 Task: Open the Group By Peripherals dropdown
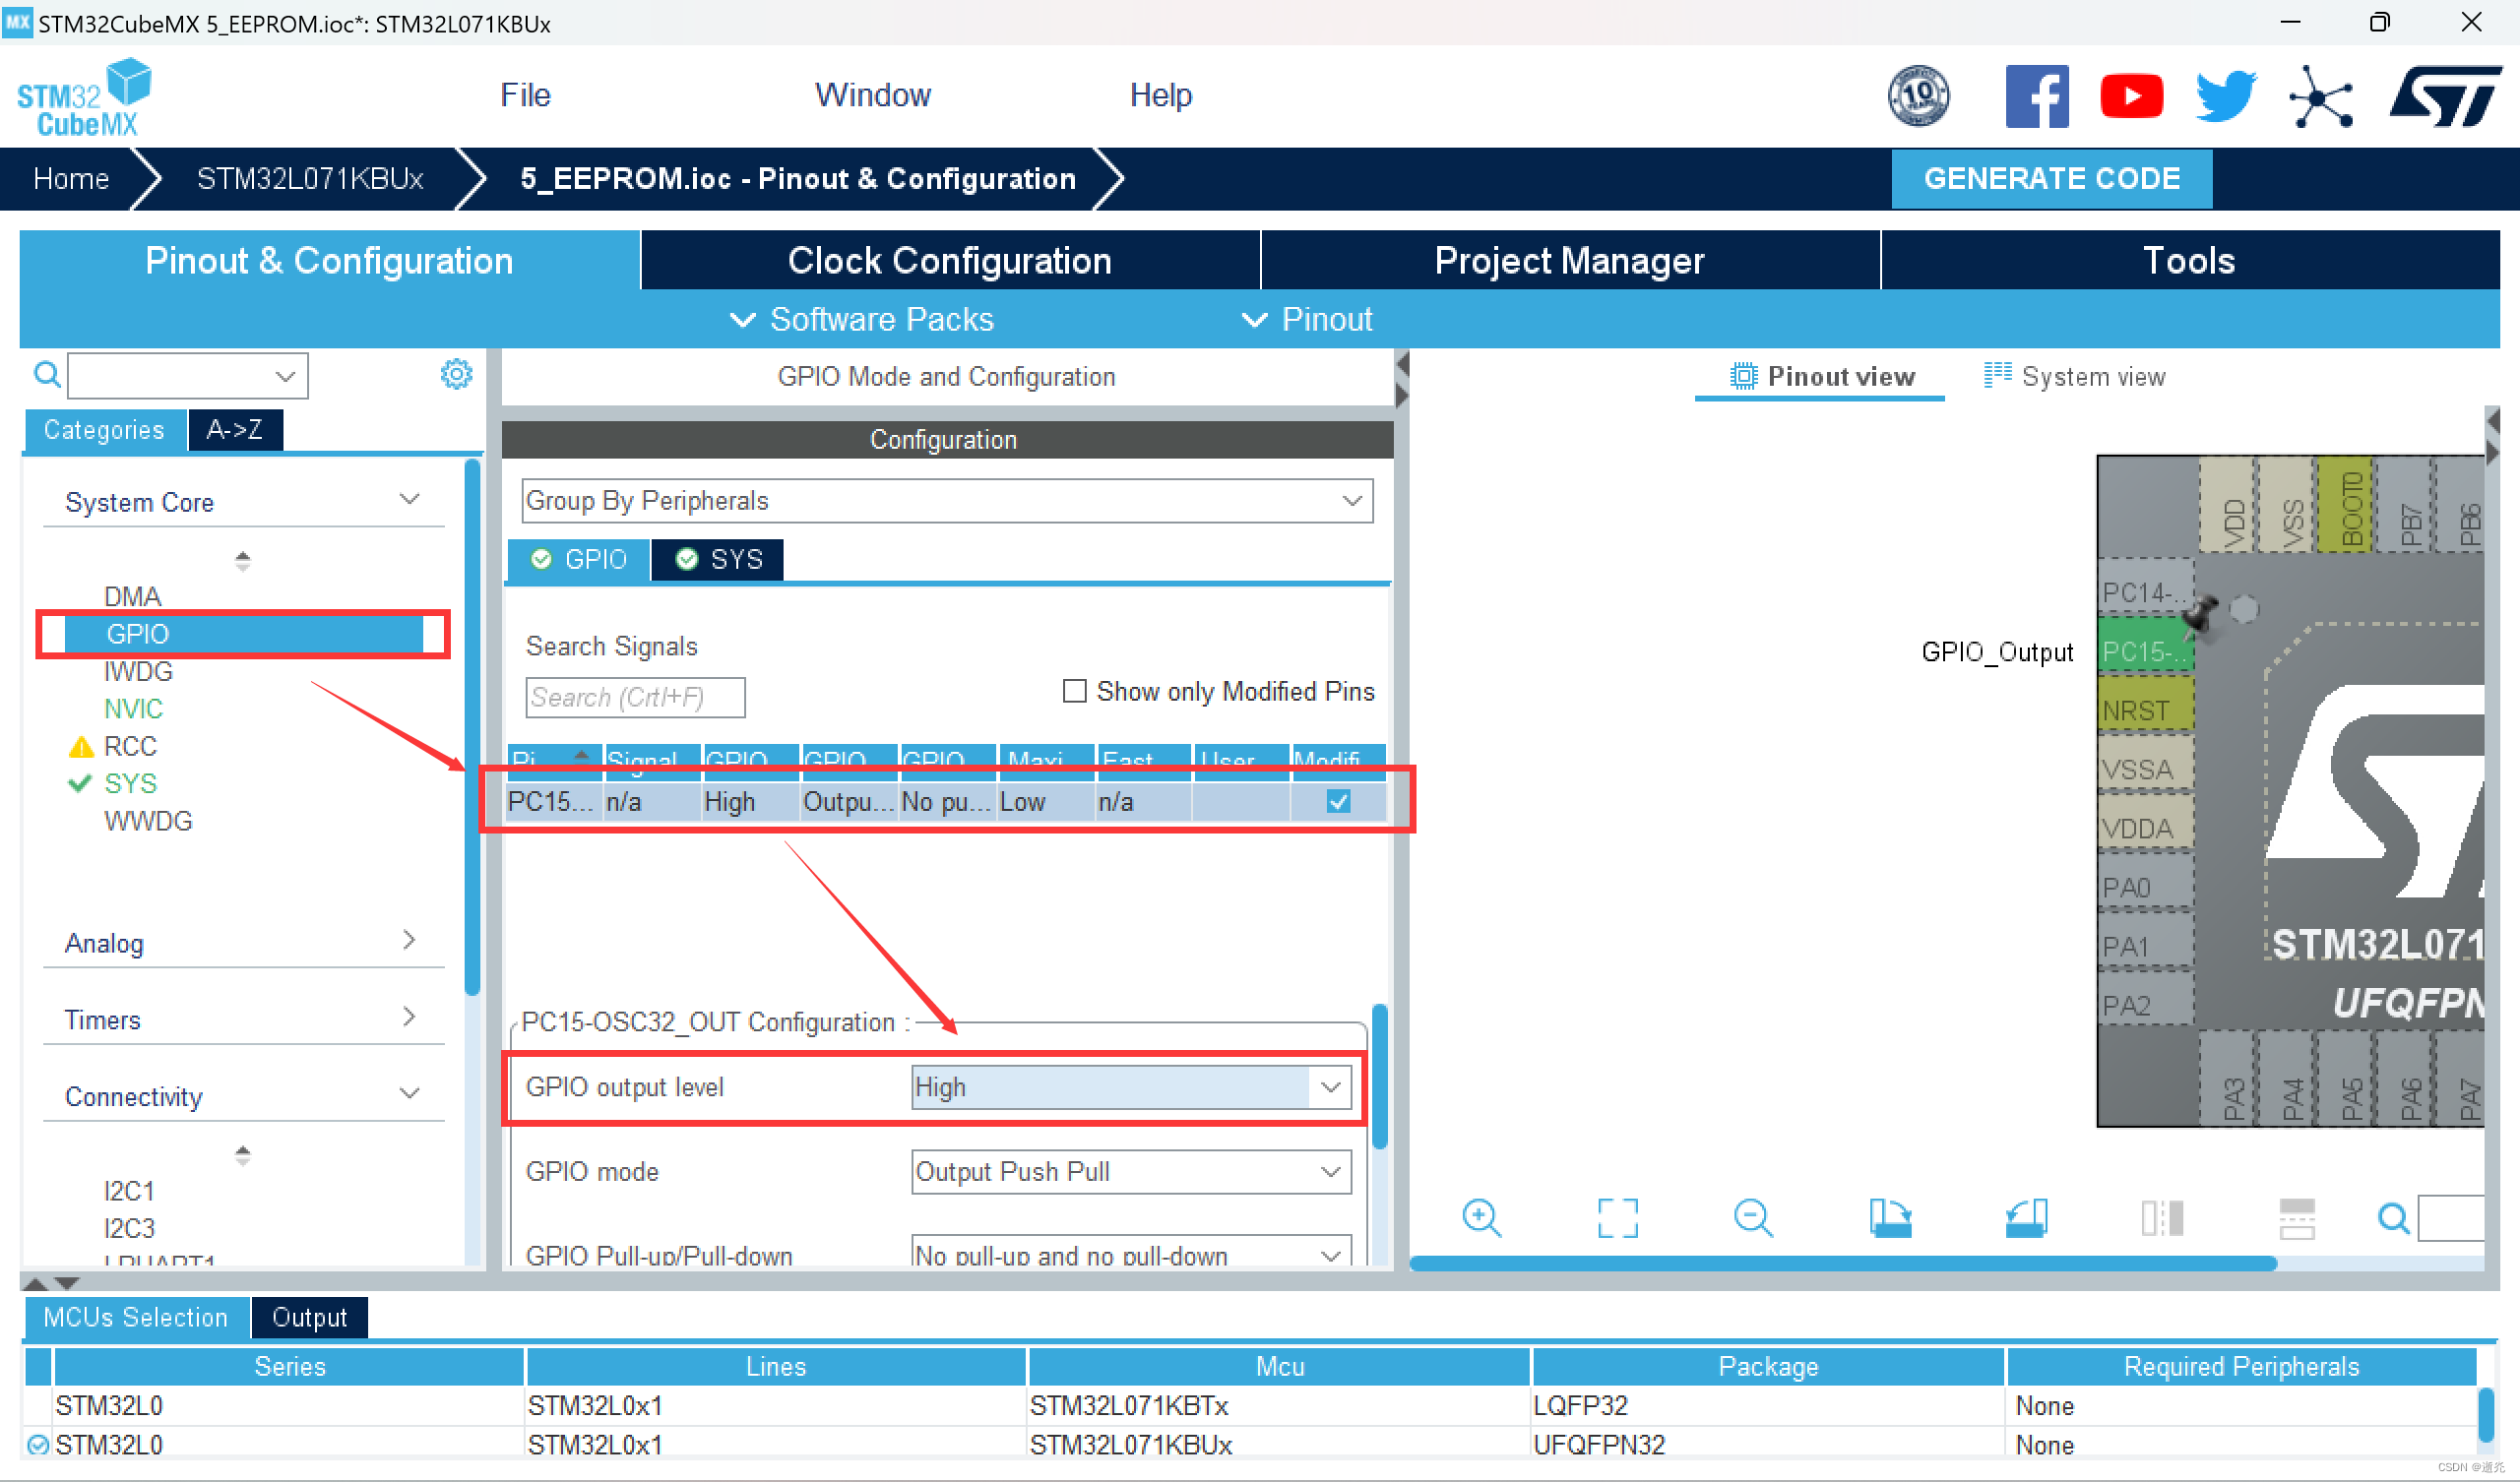pyautogui.click(x=946, y=500)
